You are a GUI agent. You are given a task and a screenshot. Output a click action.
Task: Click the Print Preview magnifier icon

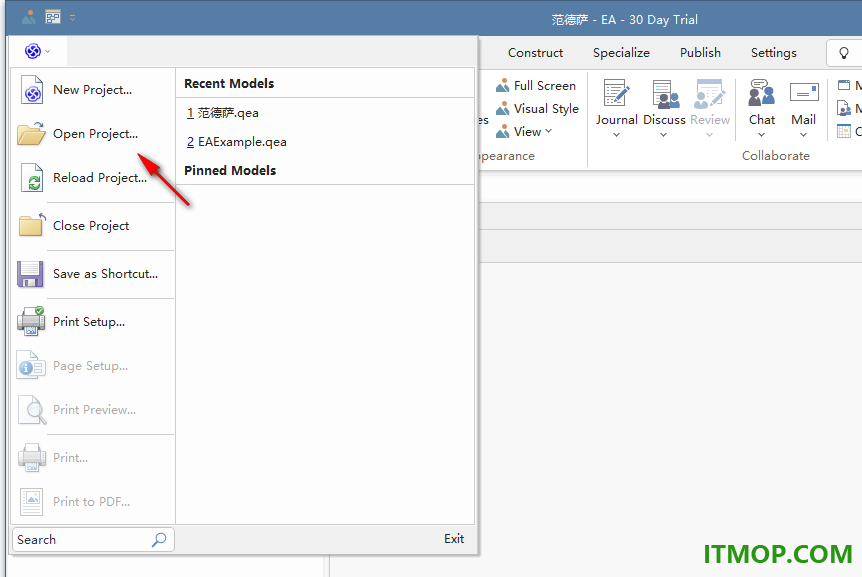pyautogui.click(x=32, y=409)
